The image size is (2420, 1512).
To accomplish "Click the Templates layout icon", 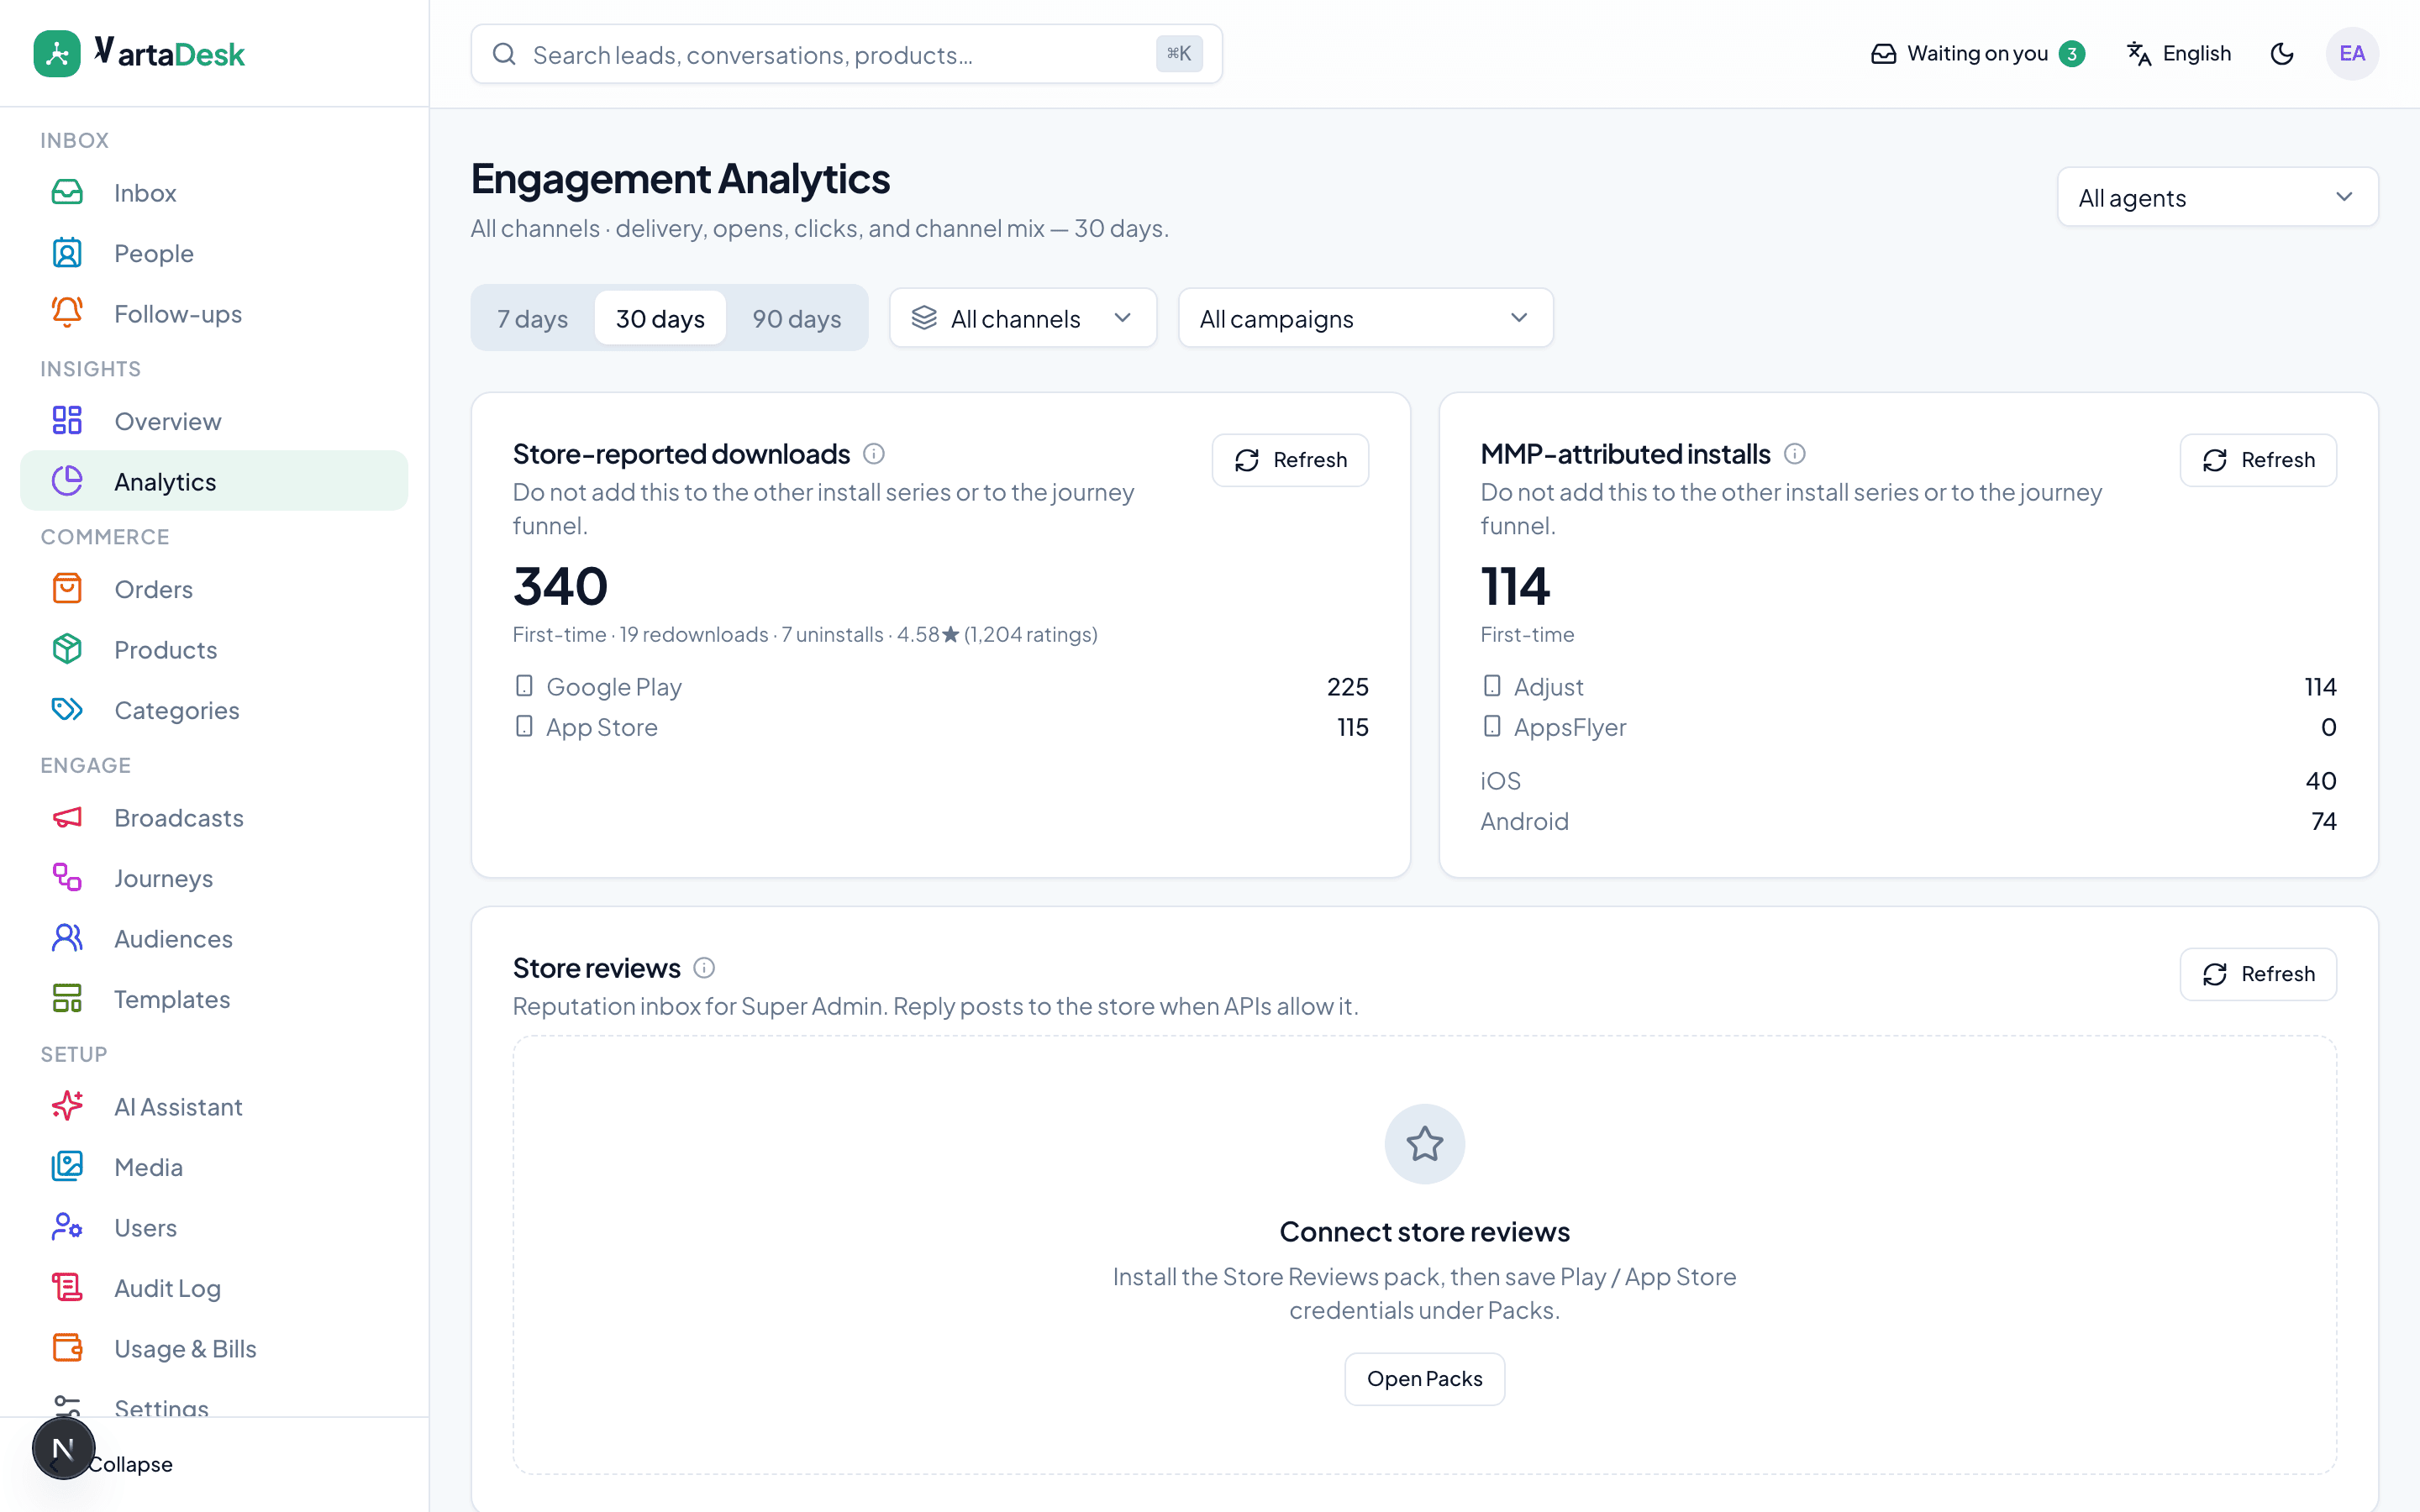I will [x=67, y=999].
